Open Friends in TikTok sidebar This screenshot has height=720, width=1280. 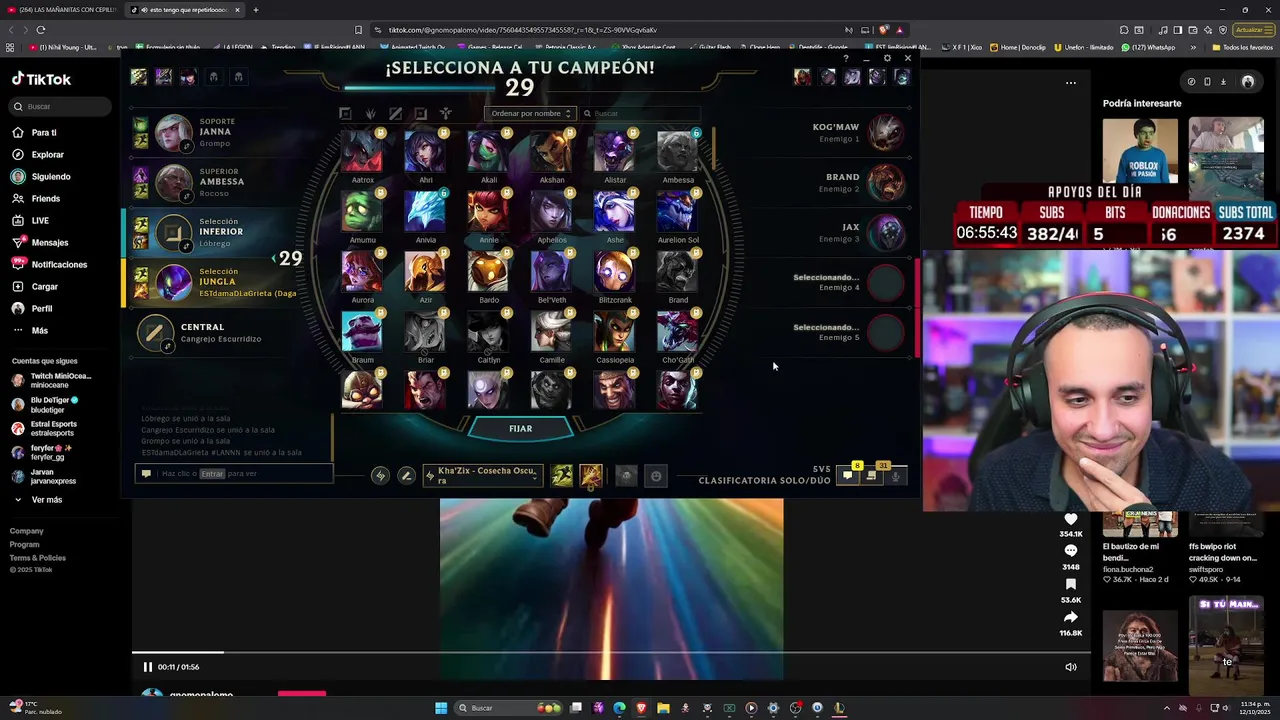point(45,198)
